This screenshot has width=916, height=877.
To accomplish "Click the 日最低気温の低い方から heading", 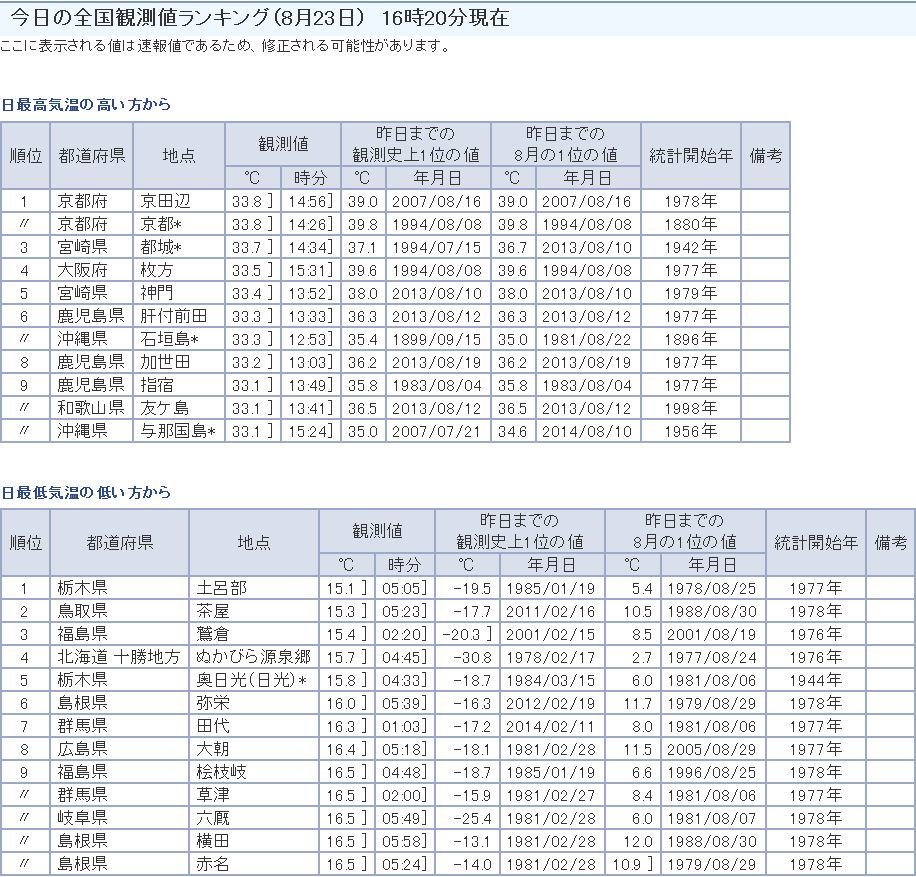I will click(86, 492).
